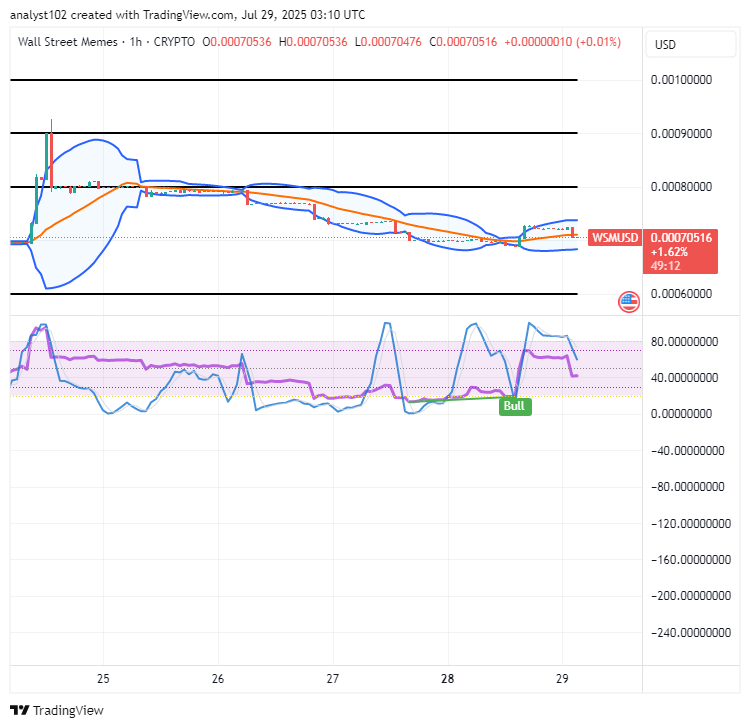Click the -80.00000000 oscillator axis label

click(x=688, y=487)
